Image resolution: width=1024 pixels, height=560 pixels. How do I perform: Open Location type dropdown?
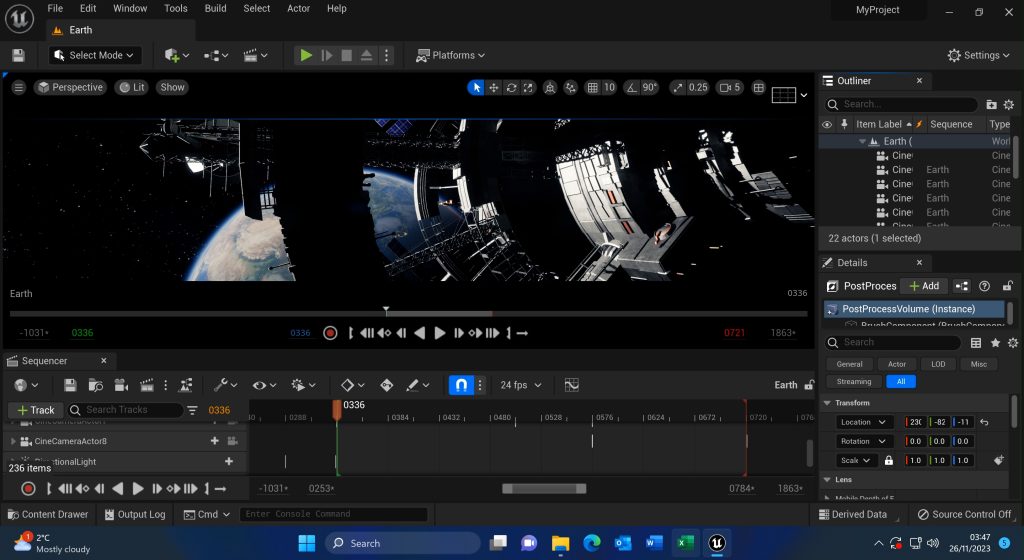pos(863,422)
